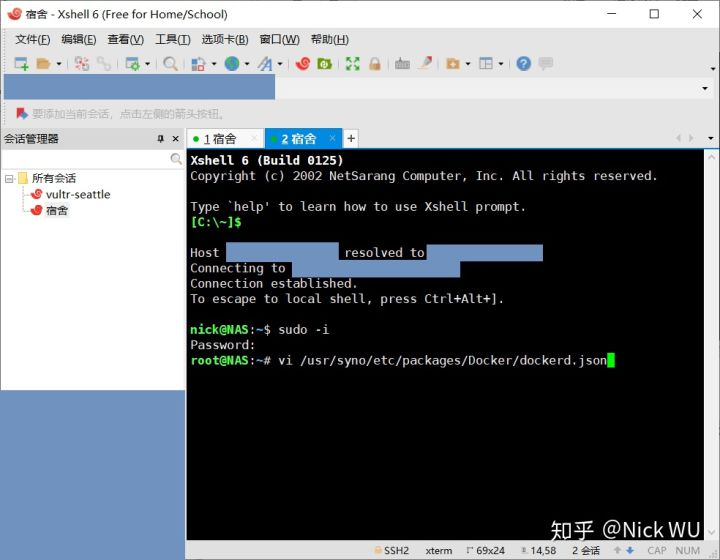Open the dropdown beside folder-plus icon
Screen dimensions: 720x560
point(468,64)
